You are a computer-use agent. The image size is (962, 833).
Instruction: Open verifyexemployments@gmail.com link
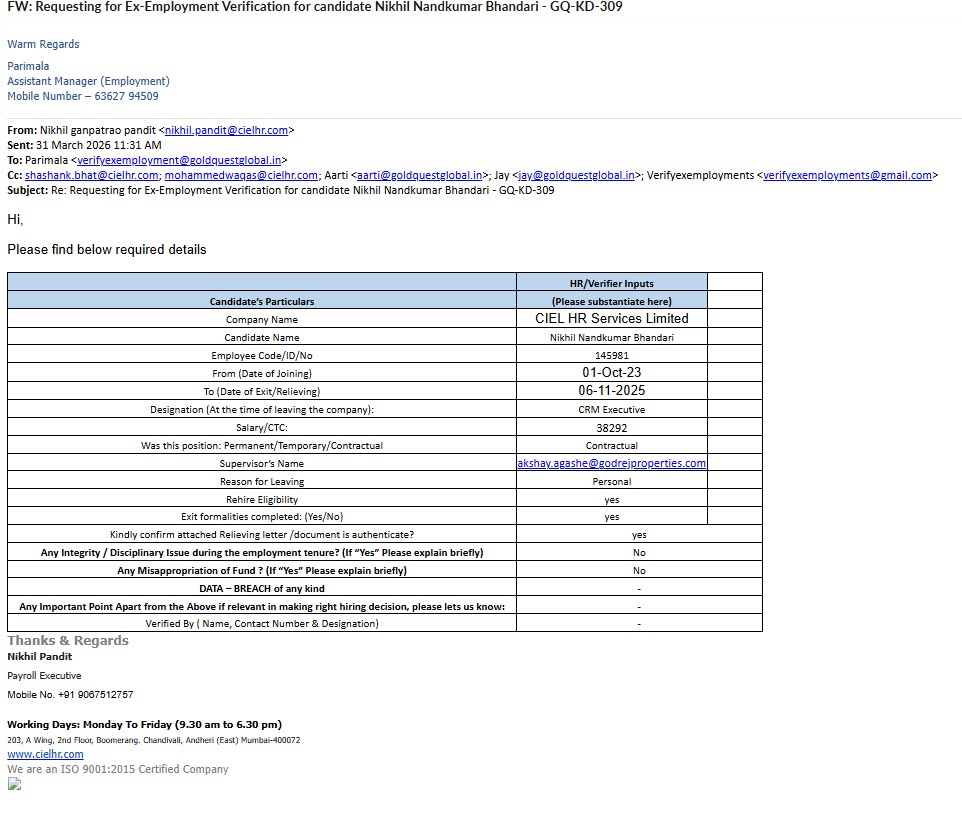coord(847,175)
